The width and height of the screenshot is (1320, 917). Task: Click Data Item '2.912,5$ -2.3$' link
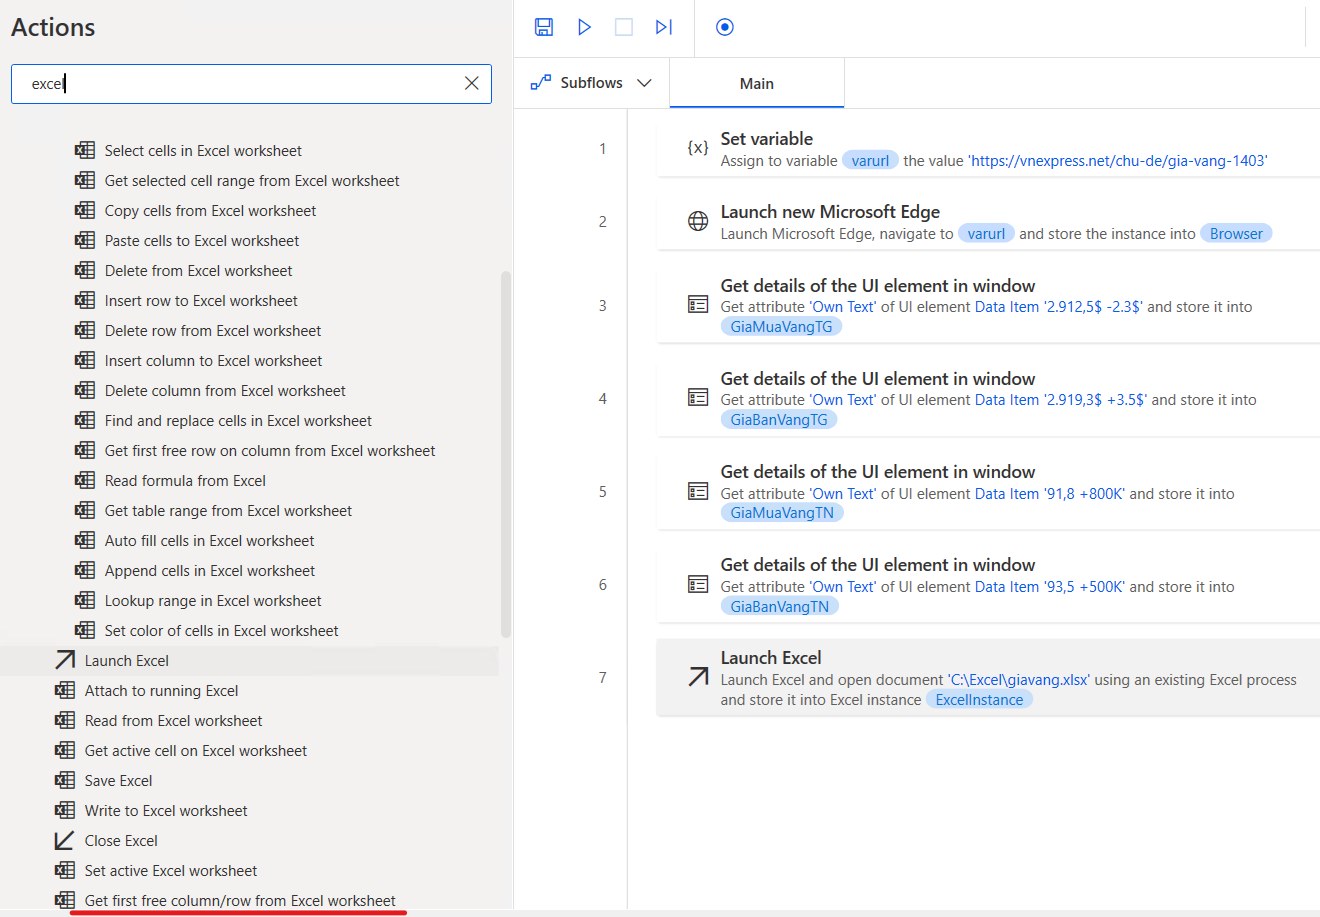coord(1059,307)
